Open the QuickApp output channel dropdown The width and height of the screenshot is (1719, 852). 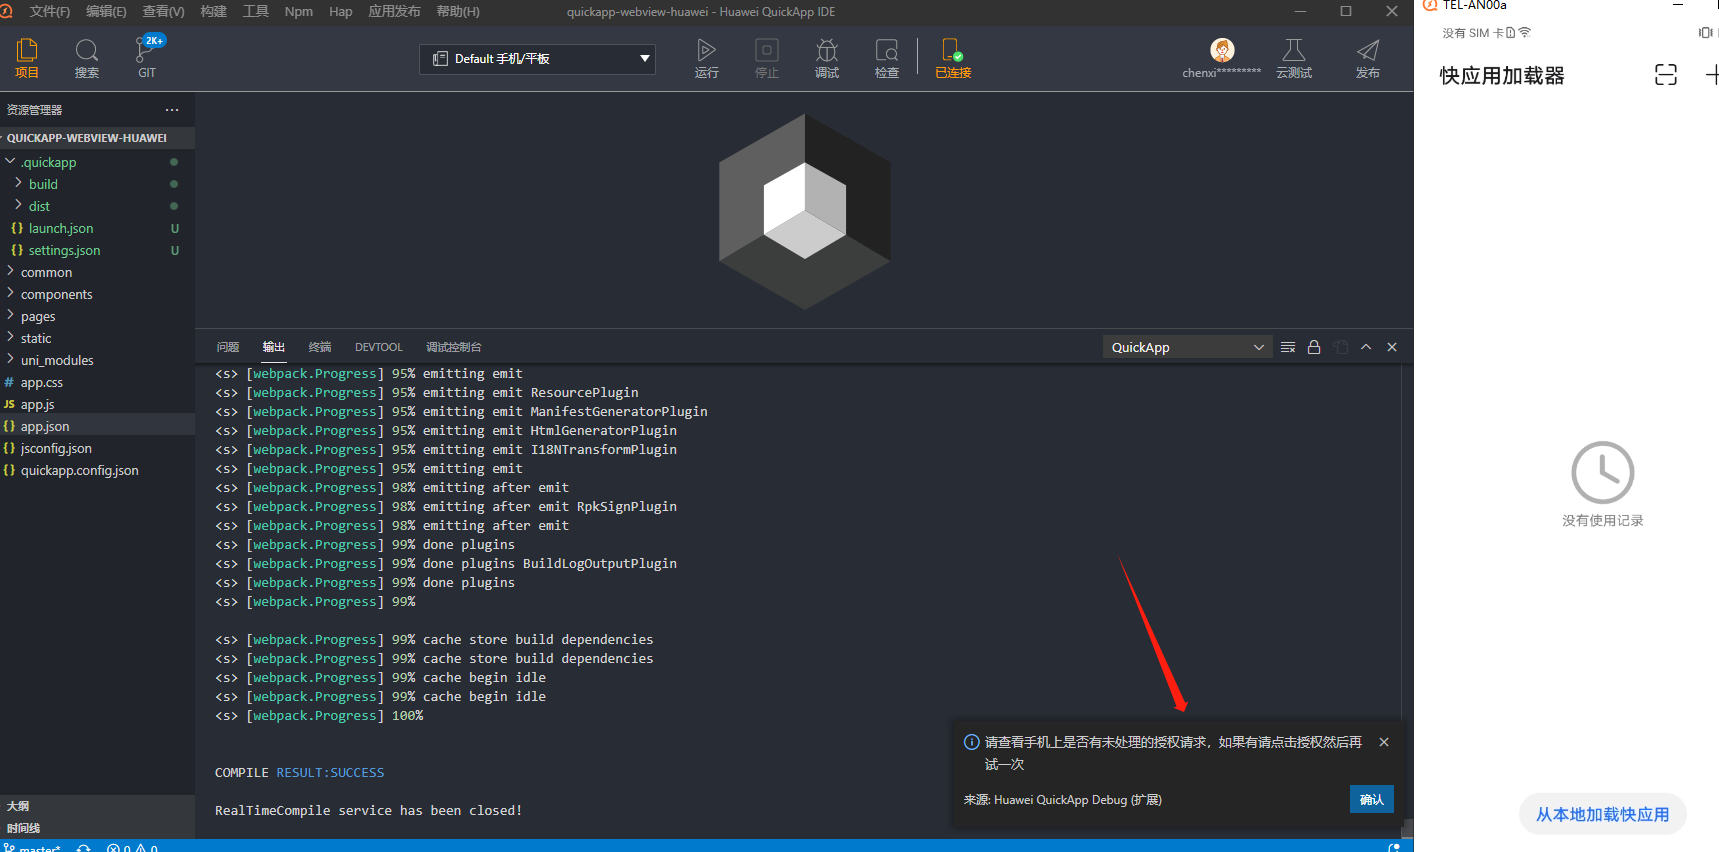pos(1188,347)
